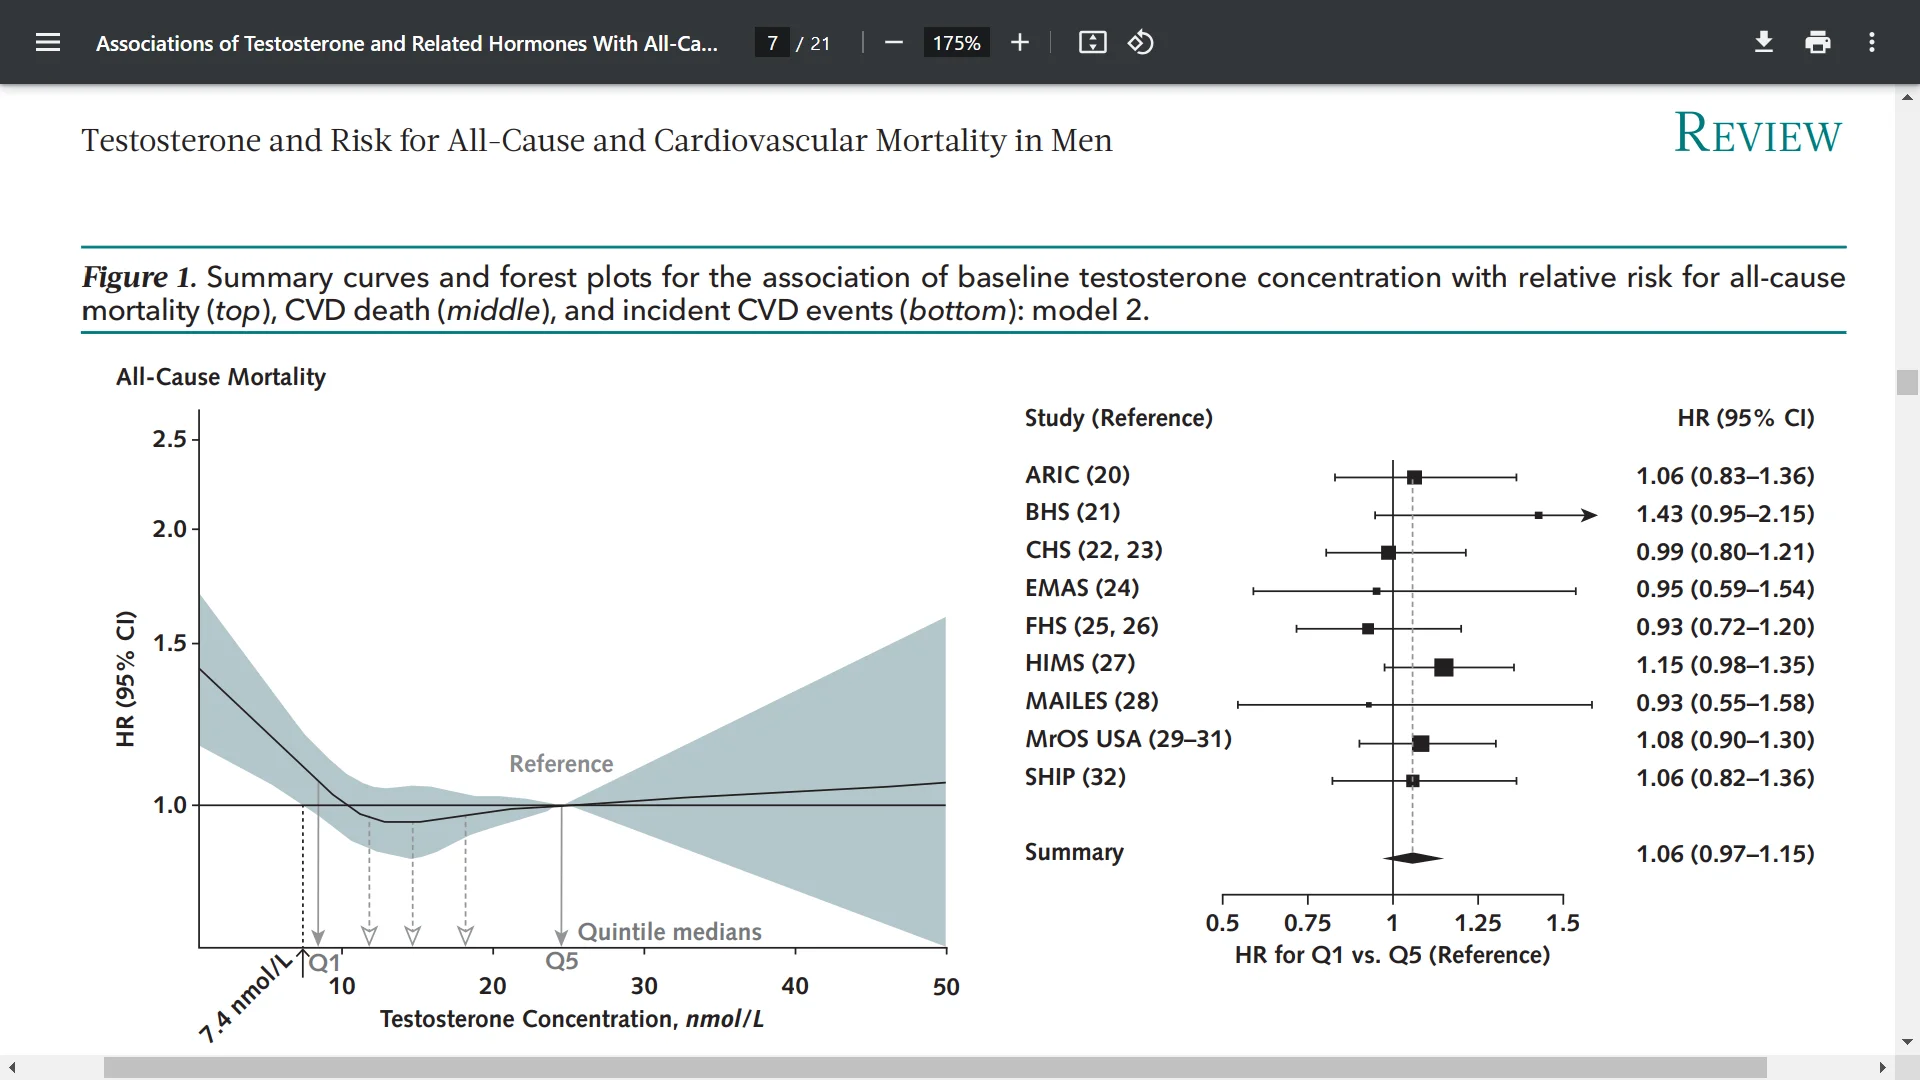1920x1080 pixels.
Task: Click the summary diamond in forest plot
Action: [x=1413, y=858]
